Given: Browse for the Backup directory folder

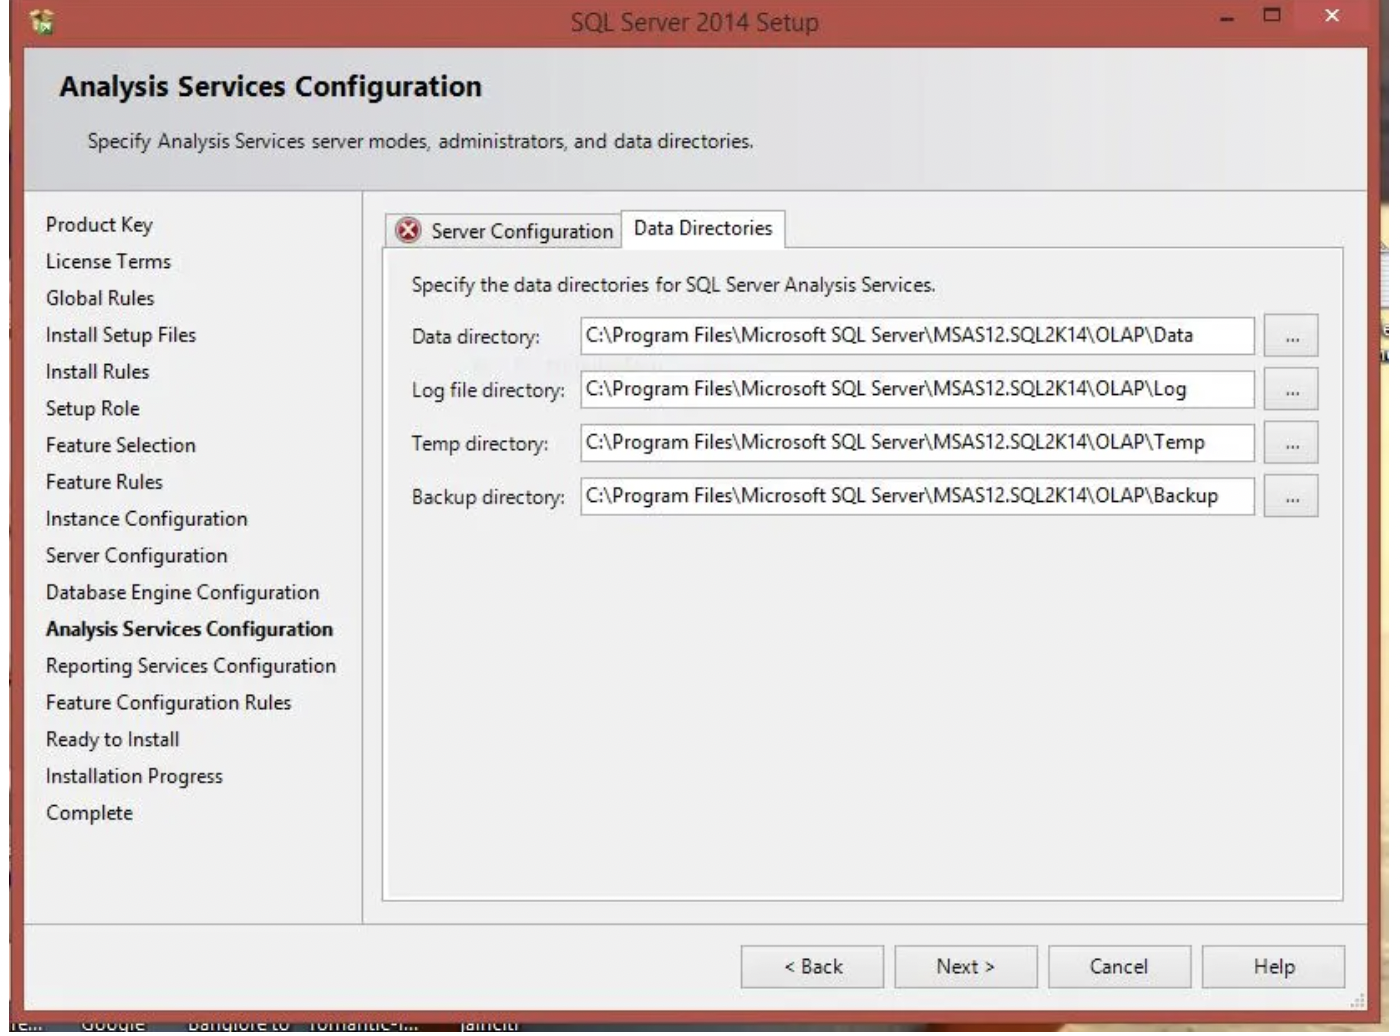Looking at the screenshot, I should [1291, 497].
